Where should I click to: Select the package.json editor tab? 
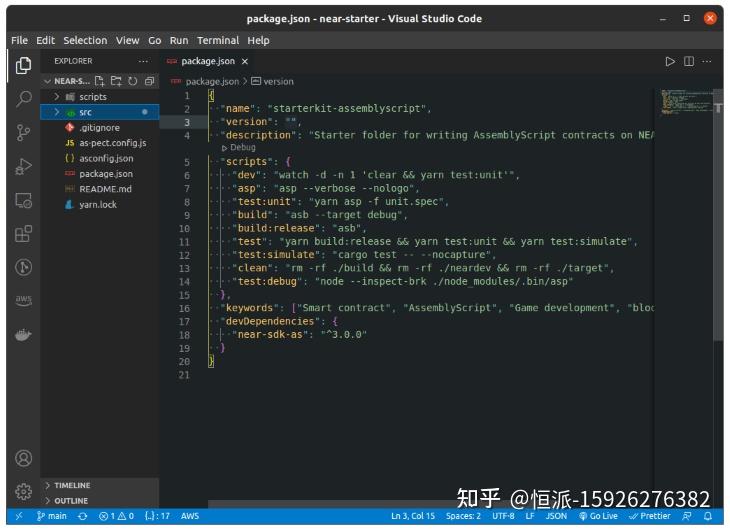tap(208, 61)
